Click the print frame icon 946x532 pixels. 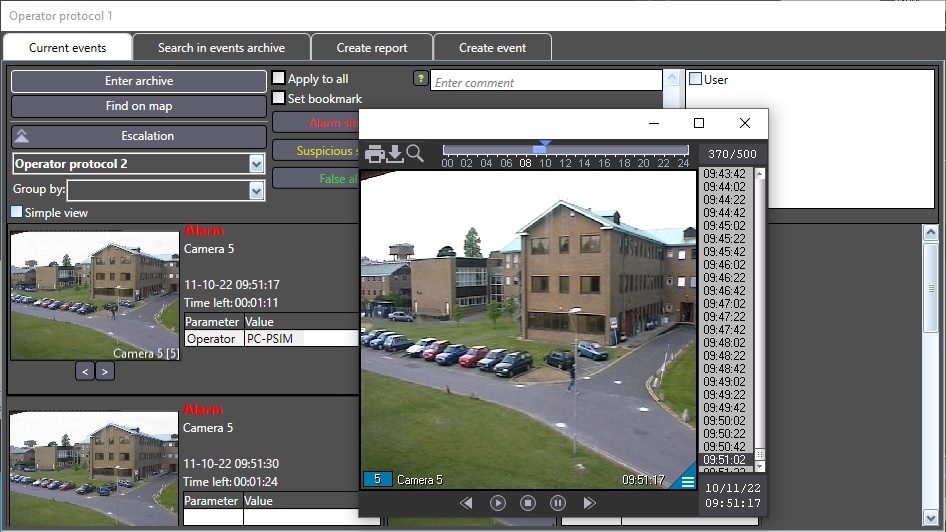point(374,154)
